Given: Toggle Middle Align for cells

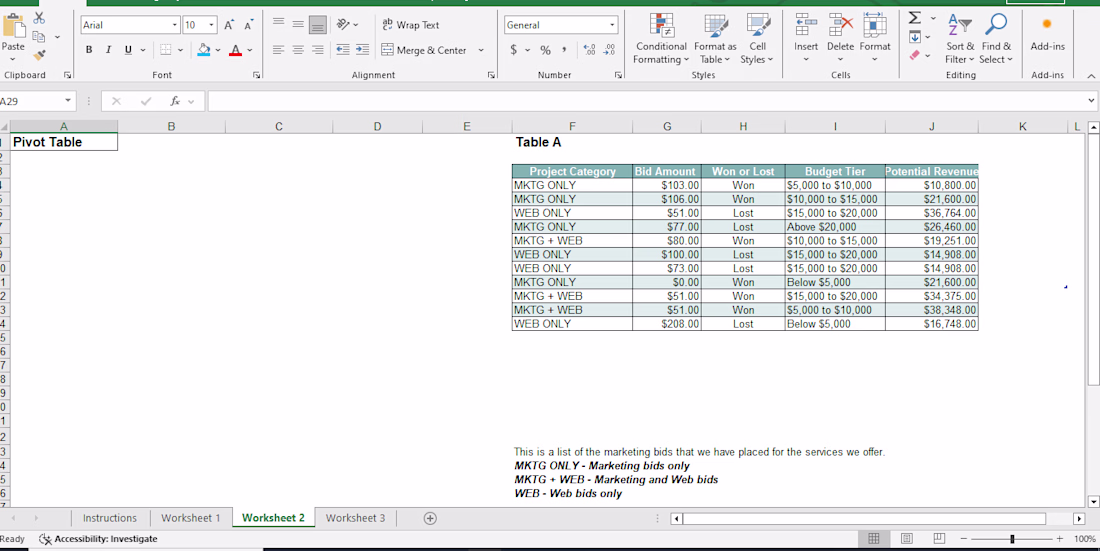Looking at the screenshot, I should [x=298, y=25].
